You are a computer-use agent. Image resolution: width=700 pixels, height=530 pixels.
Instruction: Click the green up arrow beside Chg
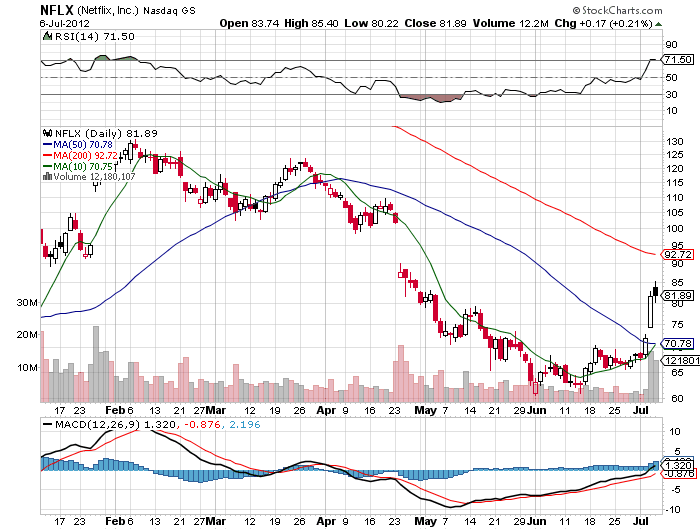(658, 24)
